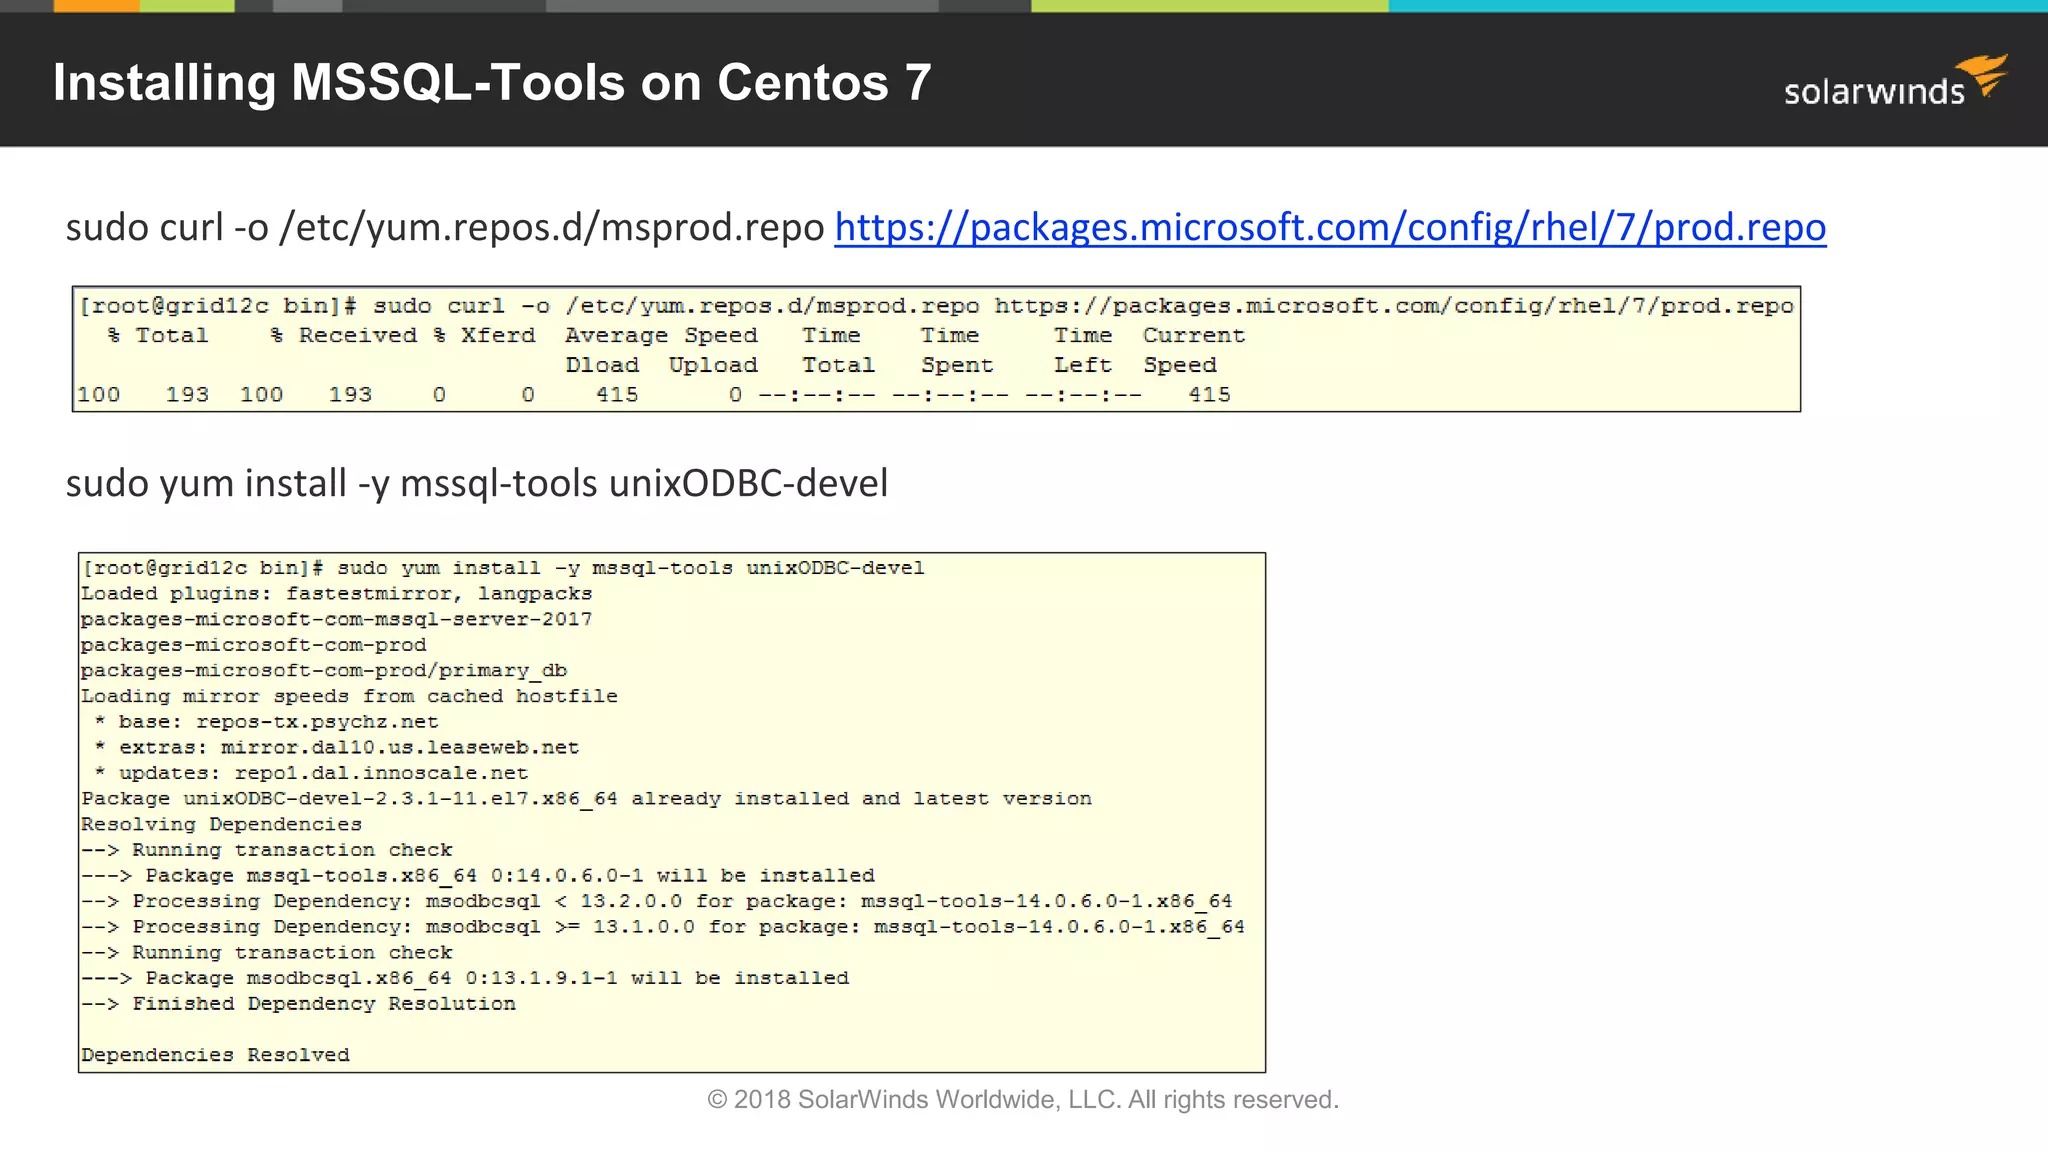Click 'packages-microsoft-com-prod/primary_db' line

click(x=324, y=671)
